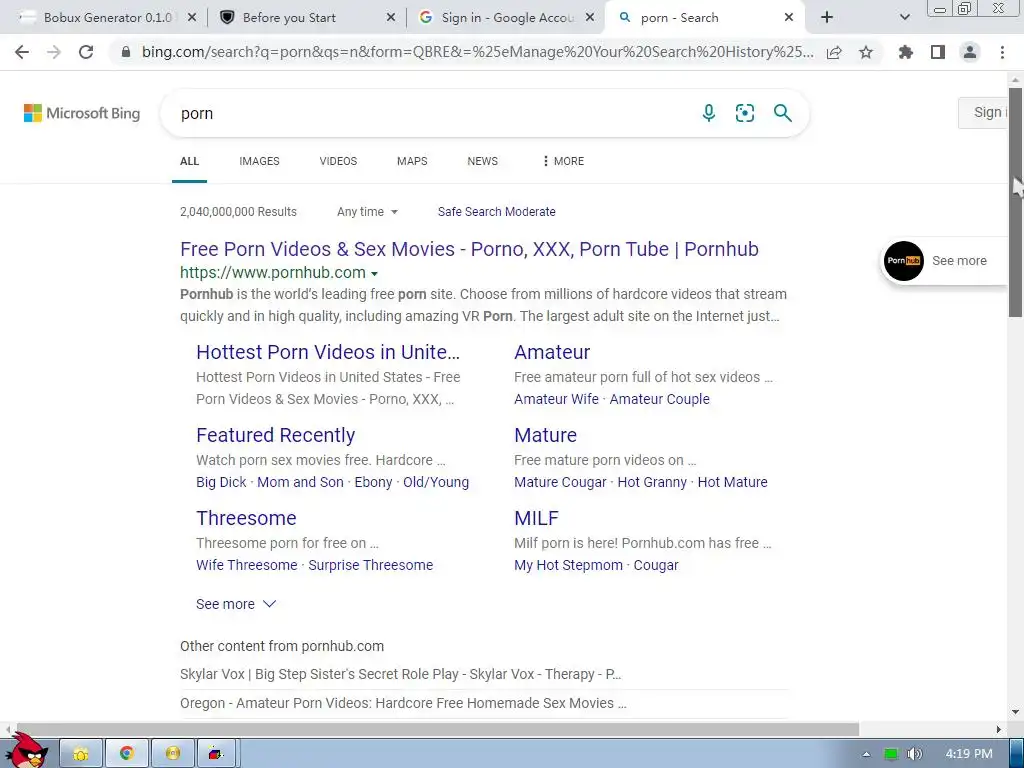
Task: Click inside the Bing search box
Action: (431, 114)
